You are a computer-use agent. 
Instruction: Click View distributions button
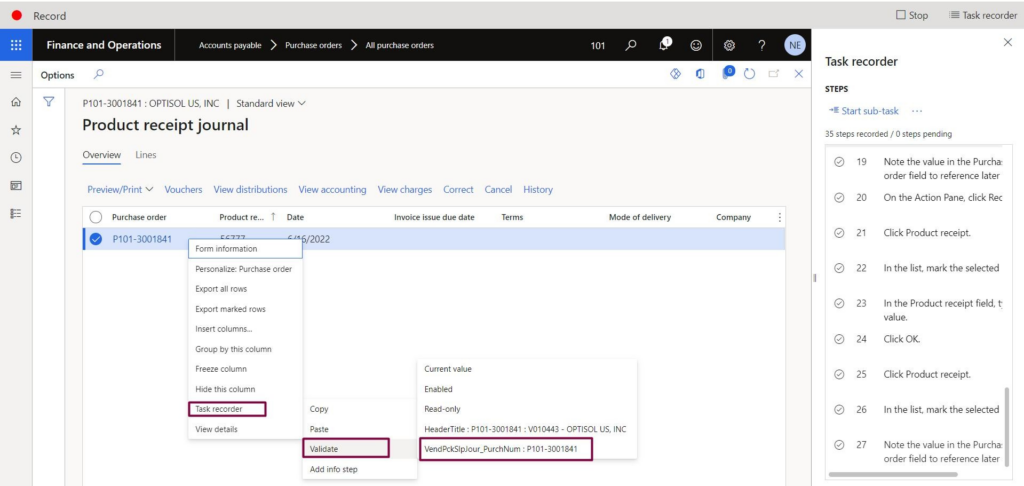(250, 189)
